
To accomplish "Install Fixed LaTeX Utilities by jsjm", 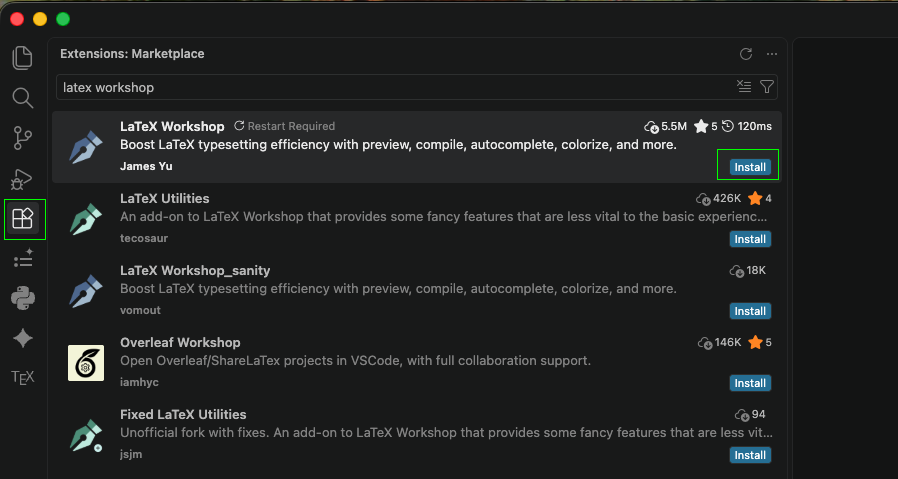I will (750, 455).
